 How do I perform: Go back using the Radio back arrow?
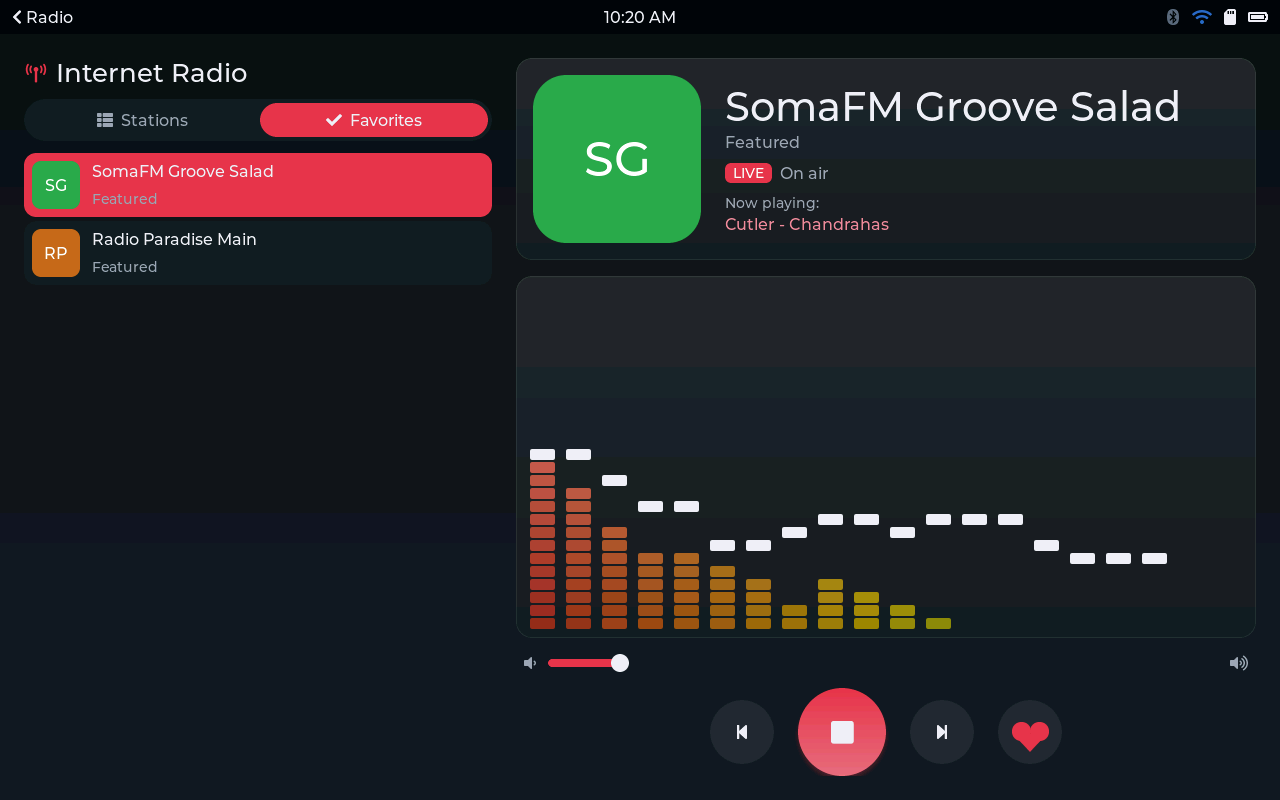click(x=42, y=17)
